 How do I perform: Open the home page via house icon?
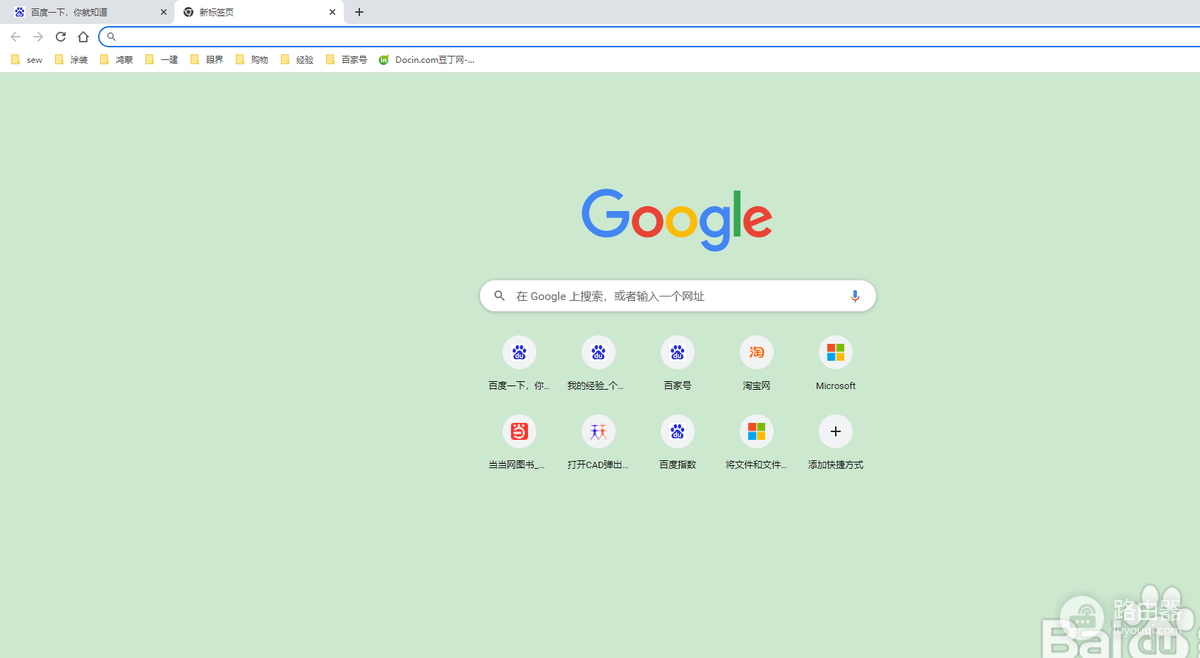[x=83, y=37]
